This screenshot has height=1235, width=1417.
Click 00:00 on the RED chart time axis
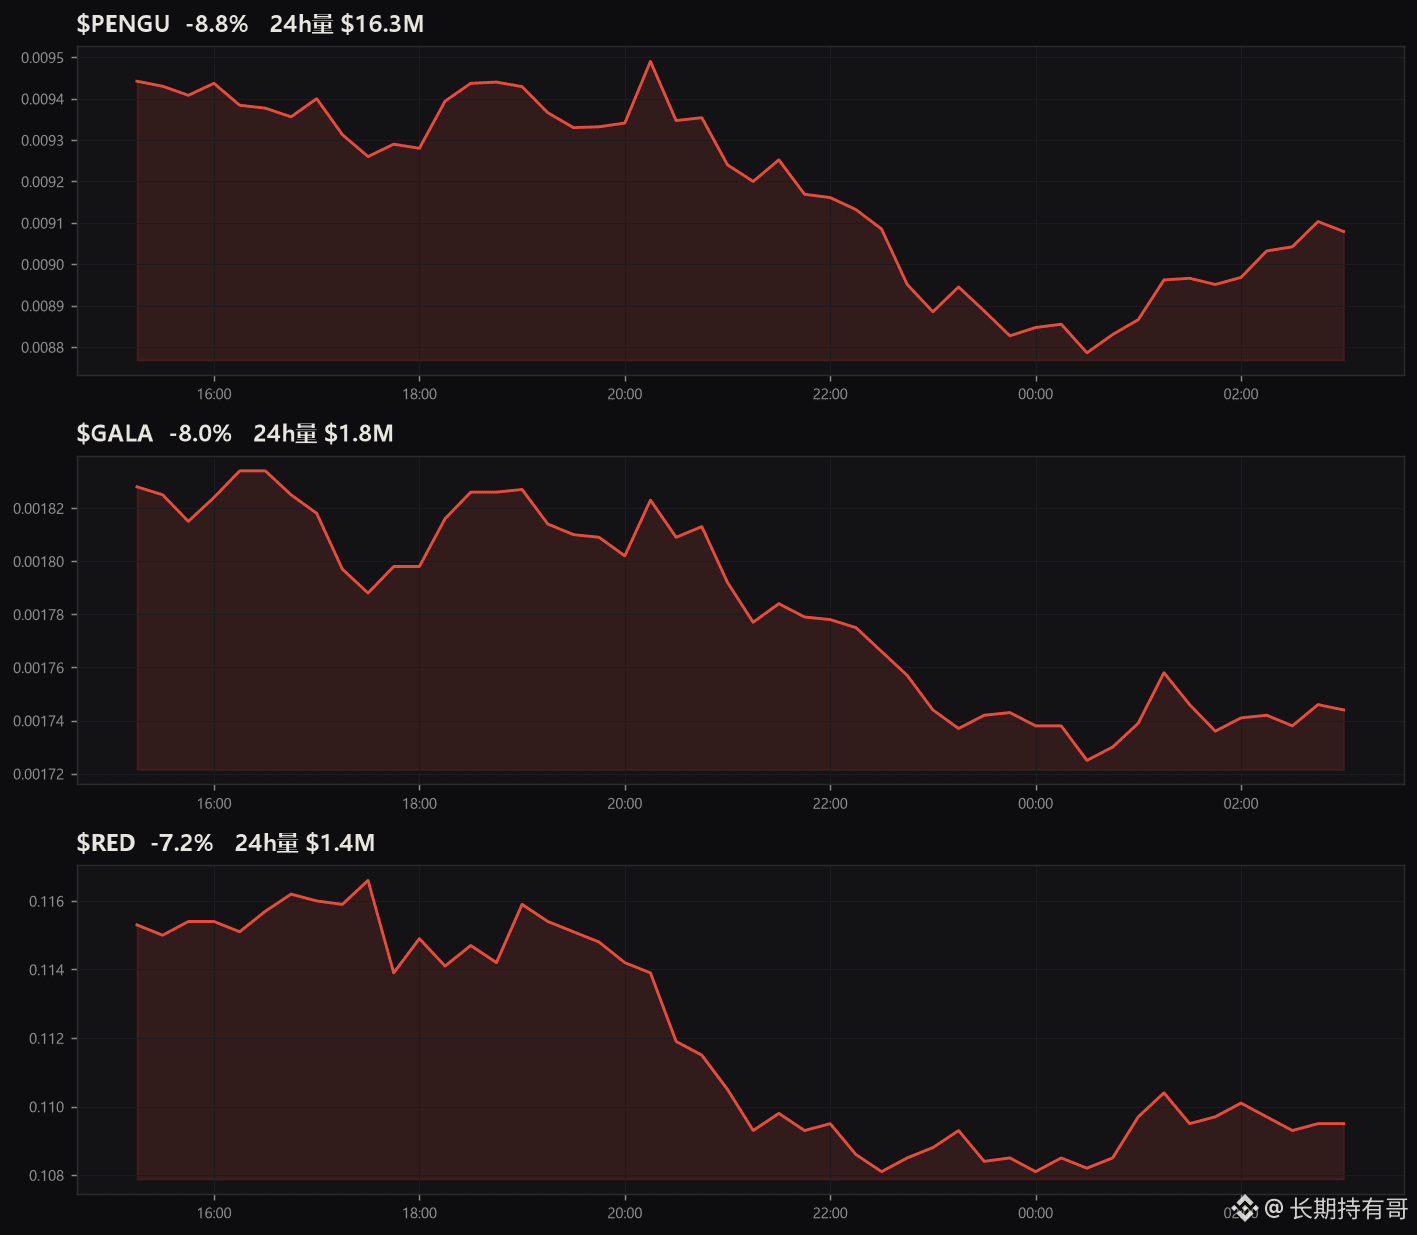(1036, 1213)
